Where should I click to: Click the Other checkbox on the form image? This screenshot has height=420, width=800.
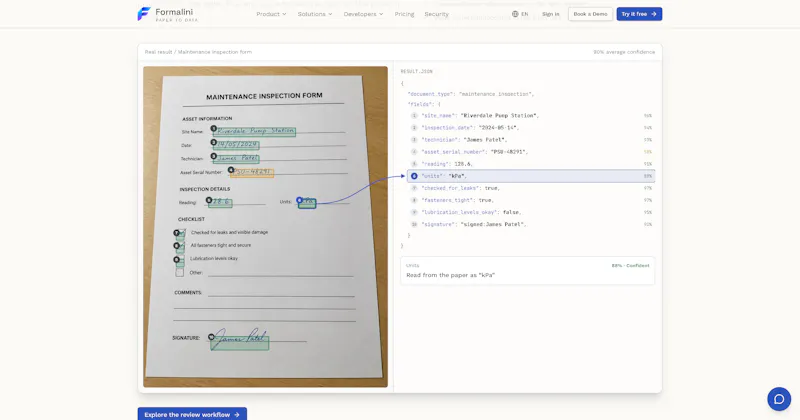tap(180, 273)
